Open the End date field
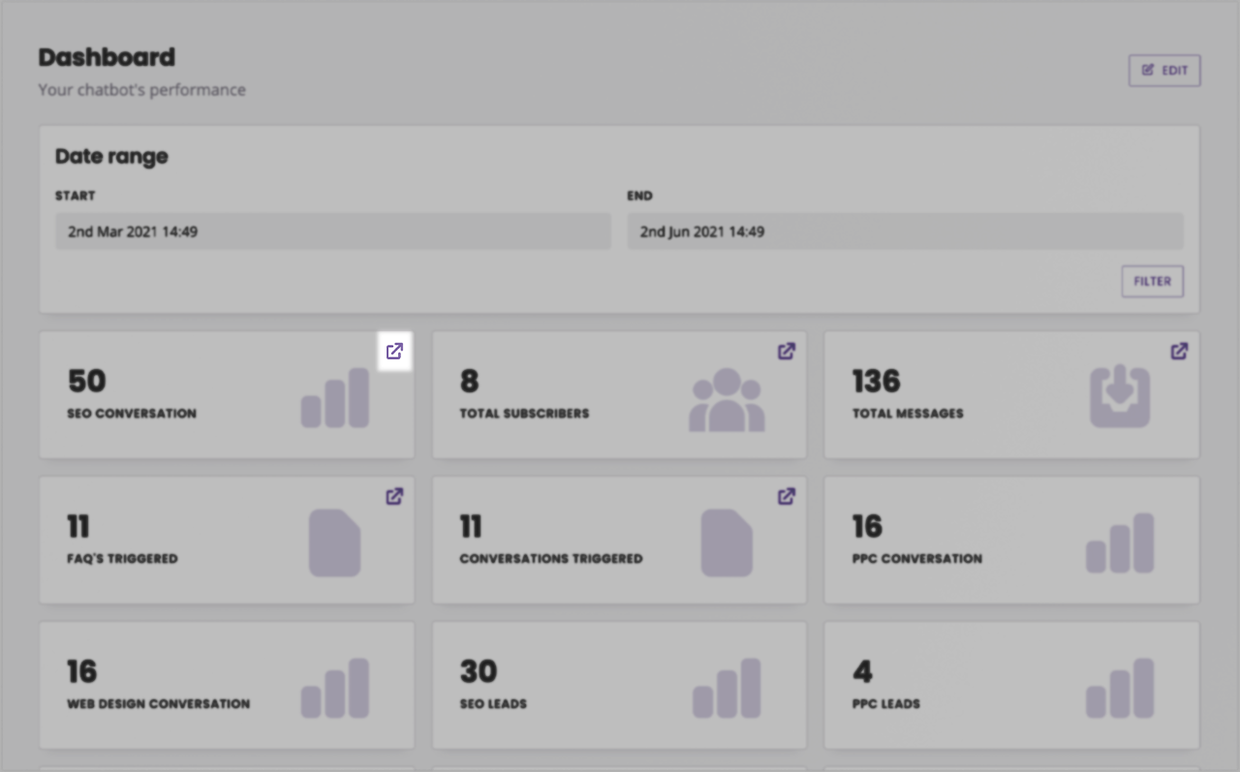The image size is (1240, 772). [x=905, y=231]
